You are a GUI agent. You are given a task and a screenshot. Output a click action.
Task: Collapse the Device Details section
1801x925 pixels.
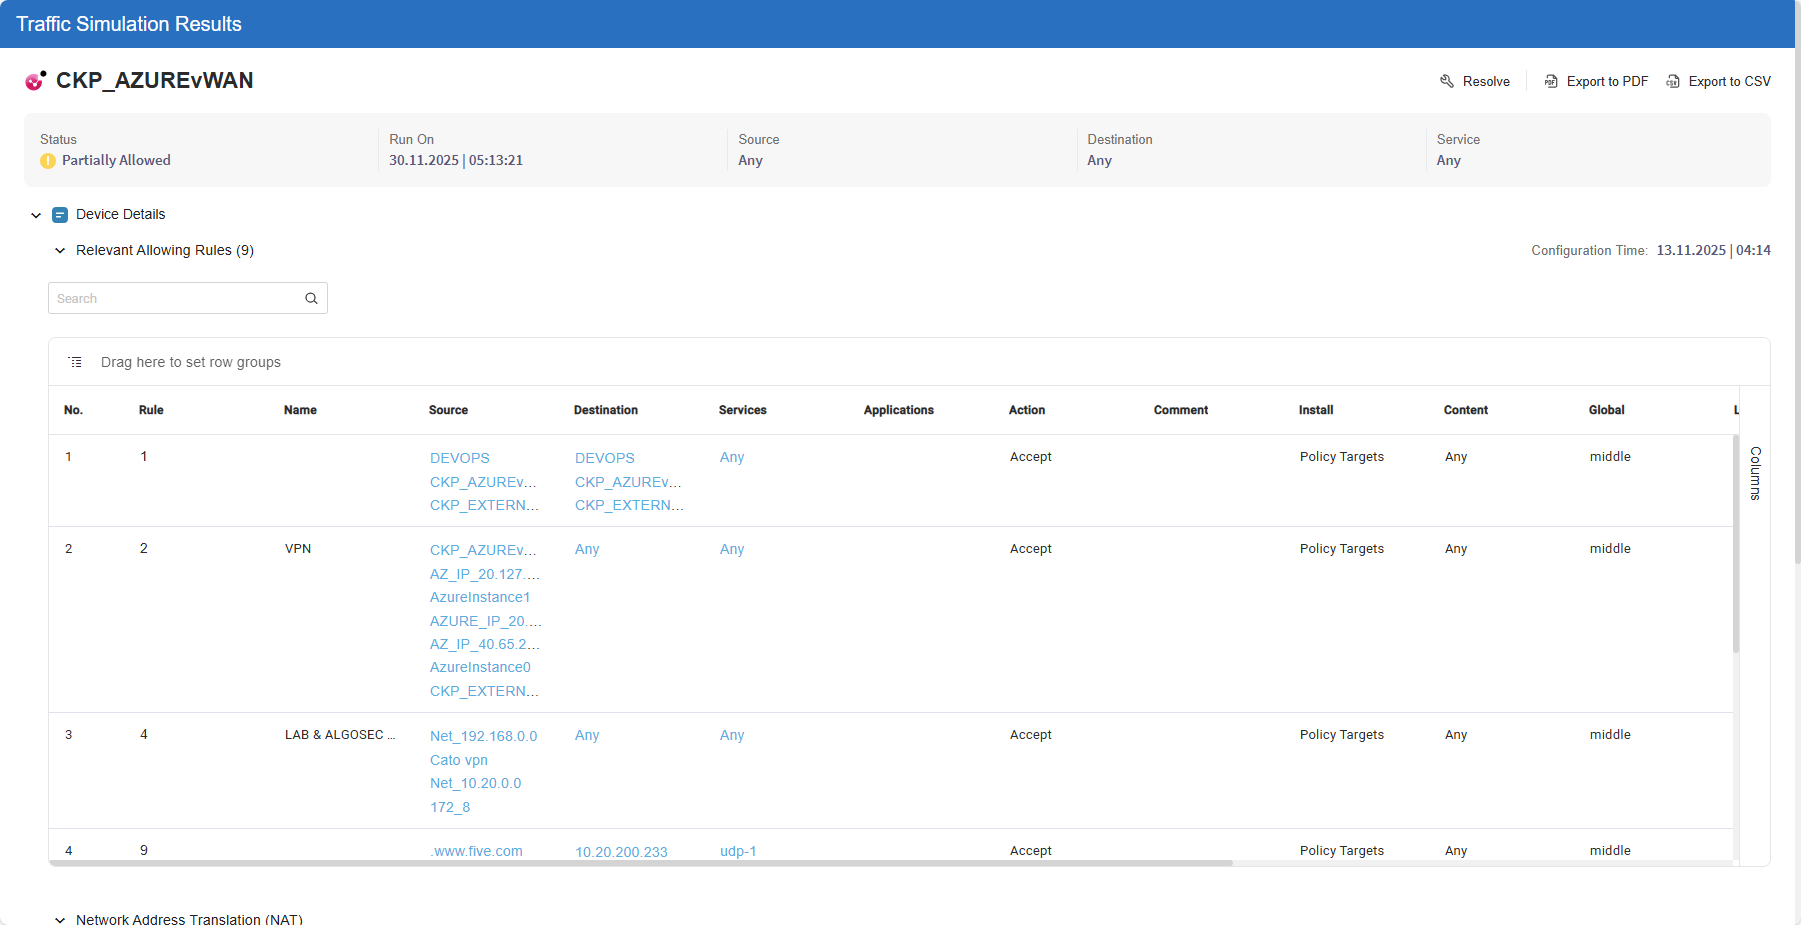pos(36,215)
